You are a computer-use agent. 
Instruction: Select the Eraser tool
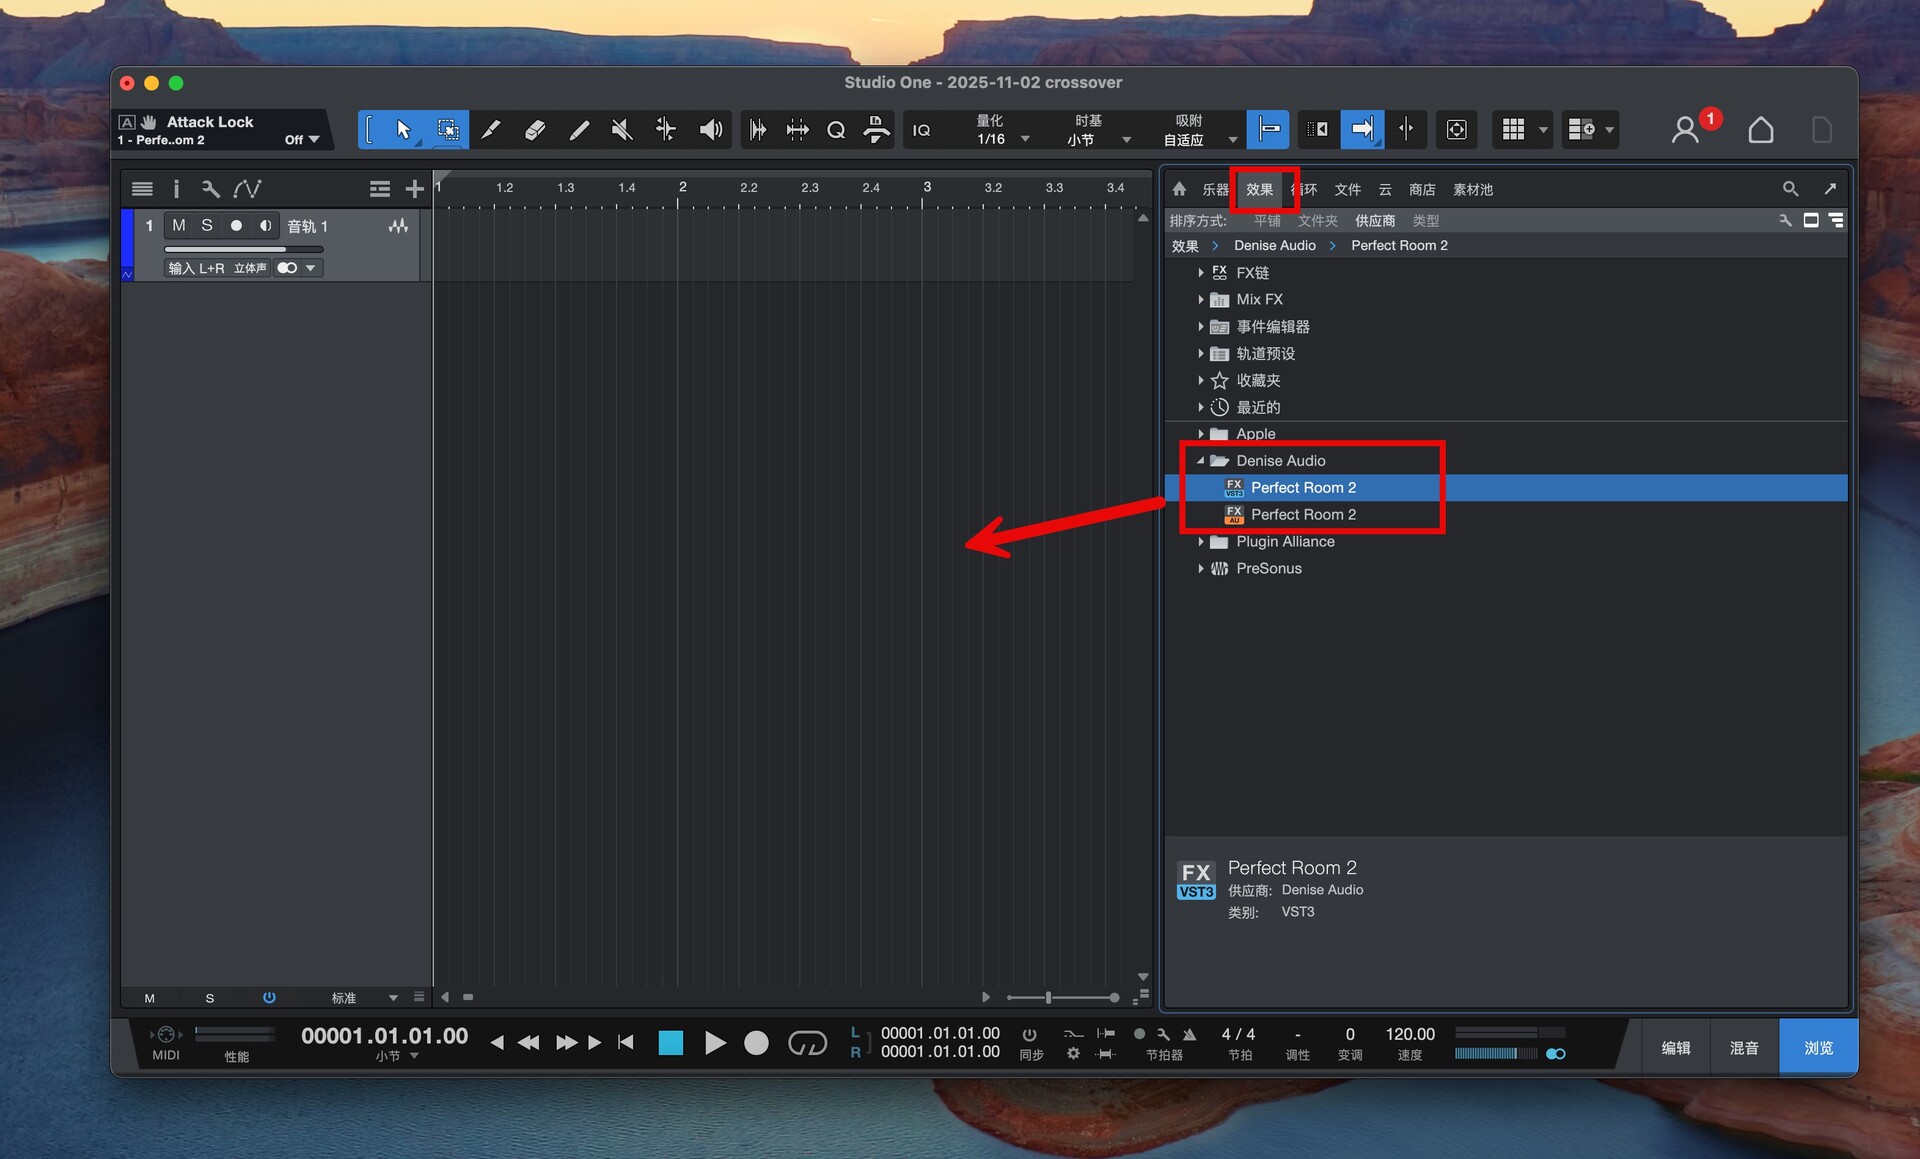coord(535,130)
